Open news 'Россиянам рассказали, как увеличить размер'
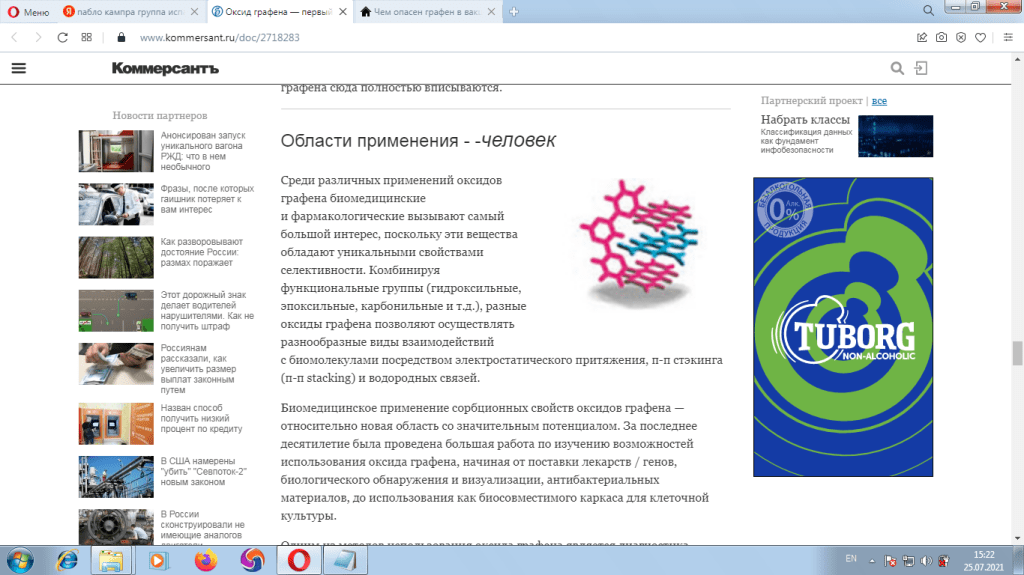Screen dimensions: 1024x575 pos(199,369)
